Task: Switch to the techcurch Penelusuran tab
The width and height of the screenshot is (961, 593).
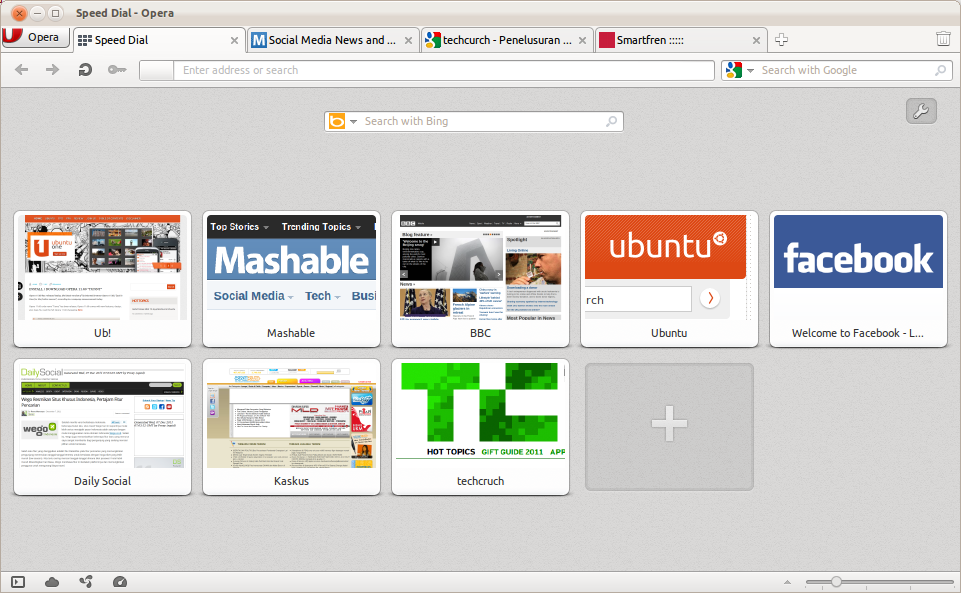Action: (507, 40)
